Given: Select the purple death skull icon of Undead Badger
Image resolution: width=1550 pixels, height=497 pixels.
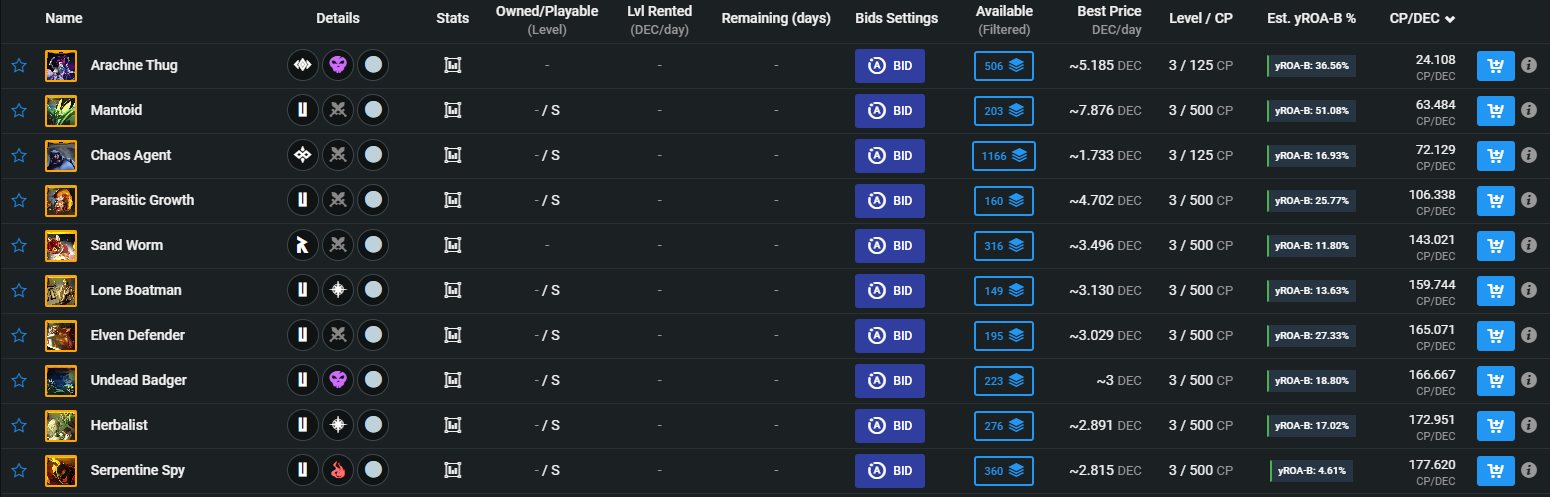Looking at the screenshot, I should pyautogui.click(x=338, y=381).
